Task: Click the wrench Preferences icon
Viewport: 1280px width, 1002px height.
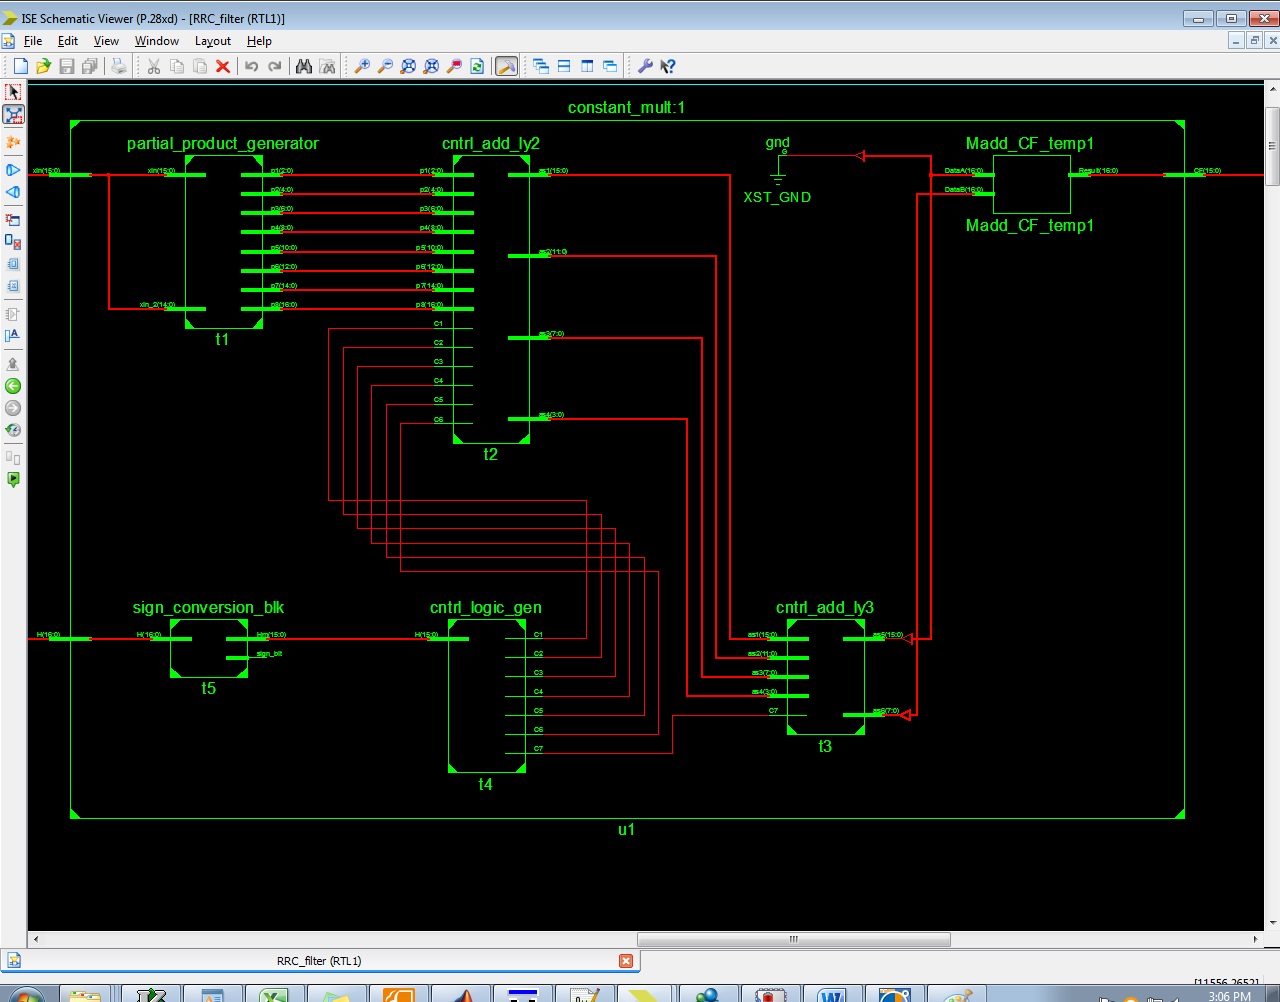Action: pos(645,66)
